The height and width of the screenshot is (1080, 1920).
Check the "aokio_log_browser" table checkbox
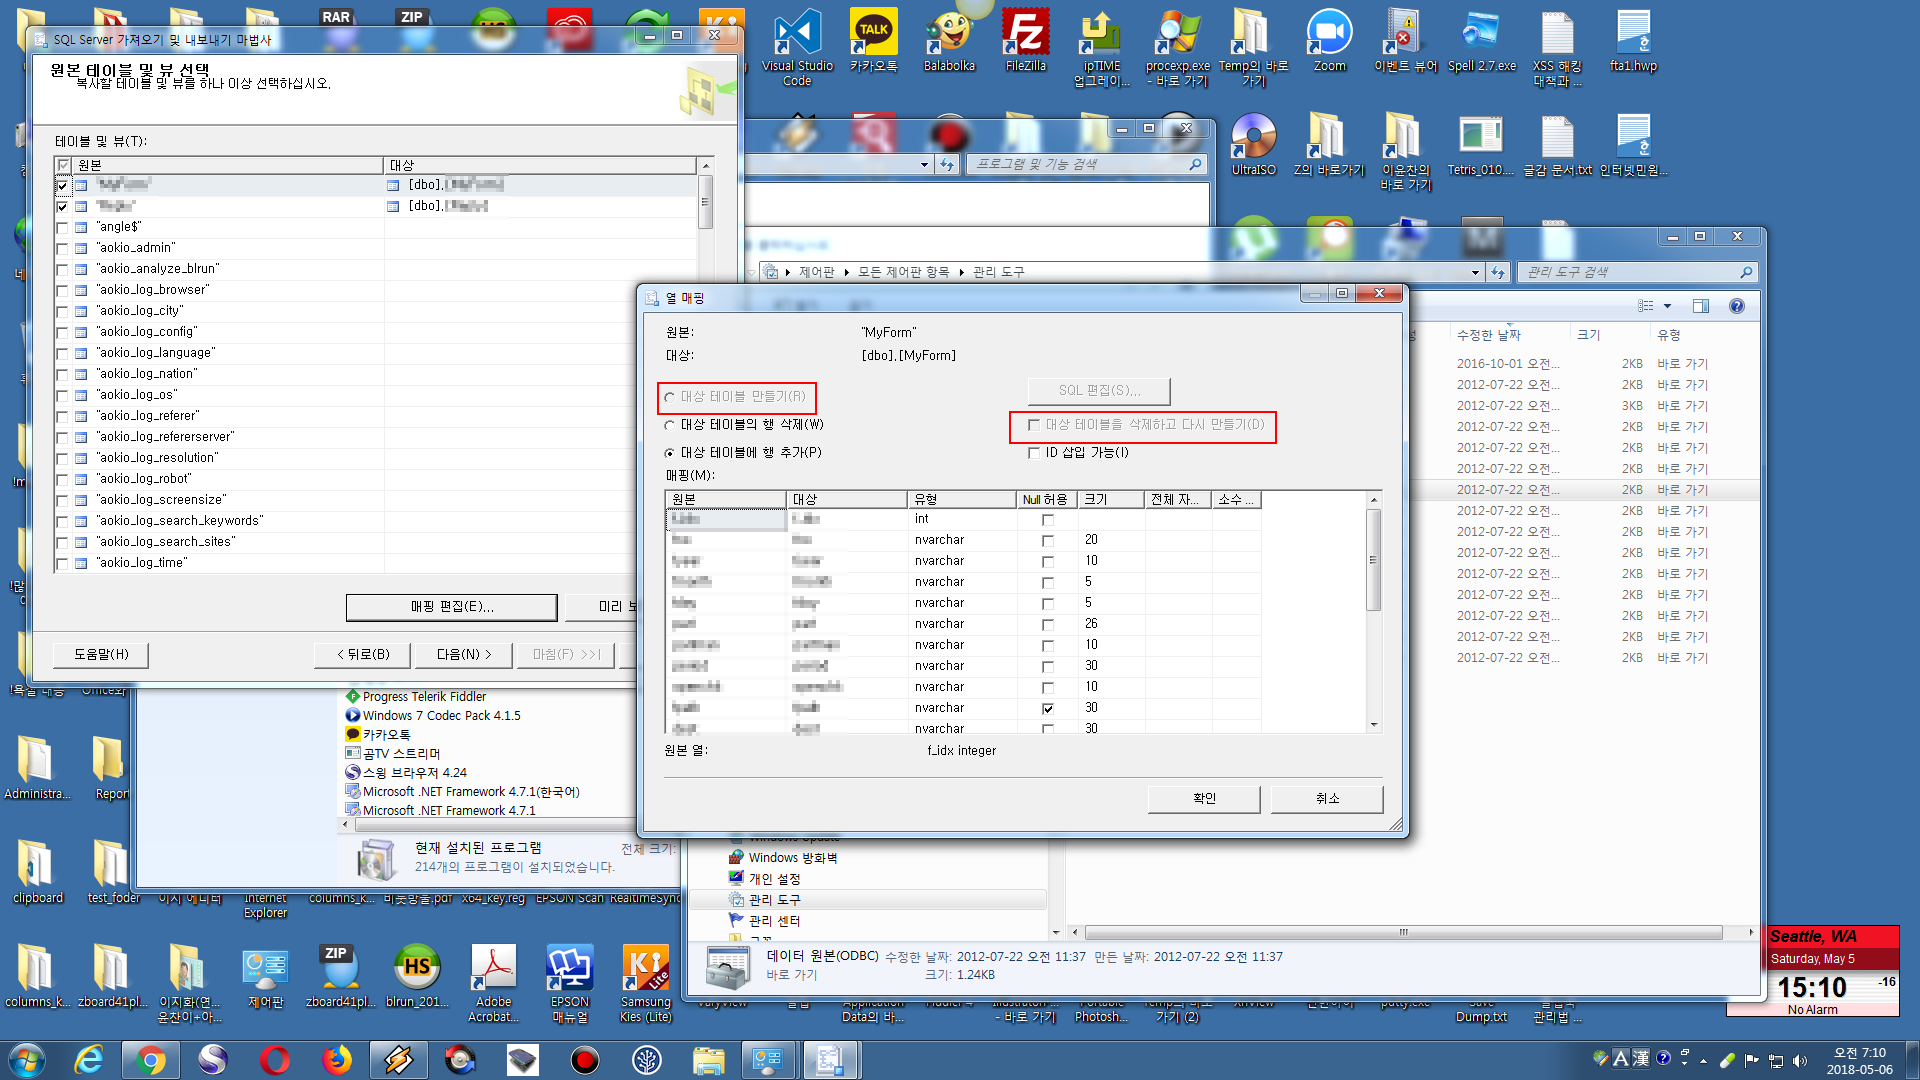(62, 290)
